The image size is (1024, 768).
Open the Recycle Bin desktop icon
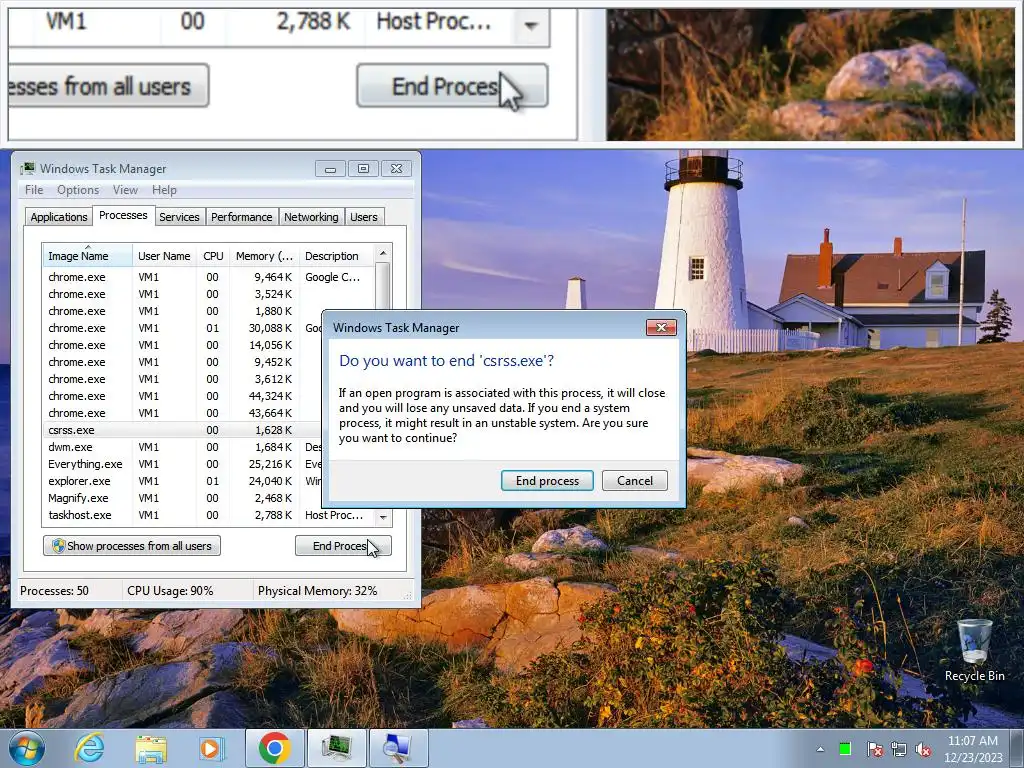pos(974,650)
